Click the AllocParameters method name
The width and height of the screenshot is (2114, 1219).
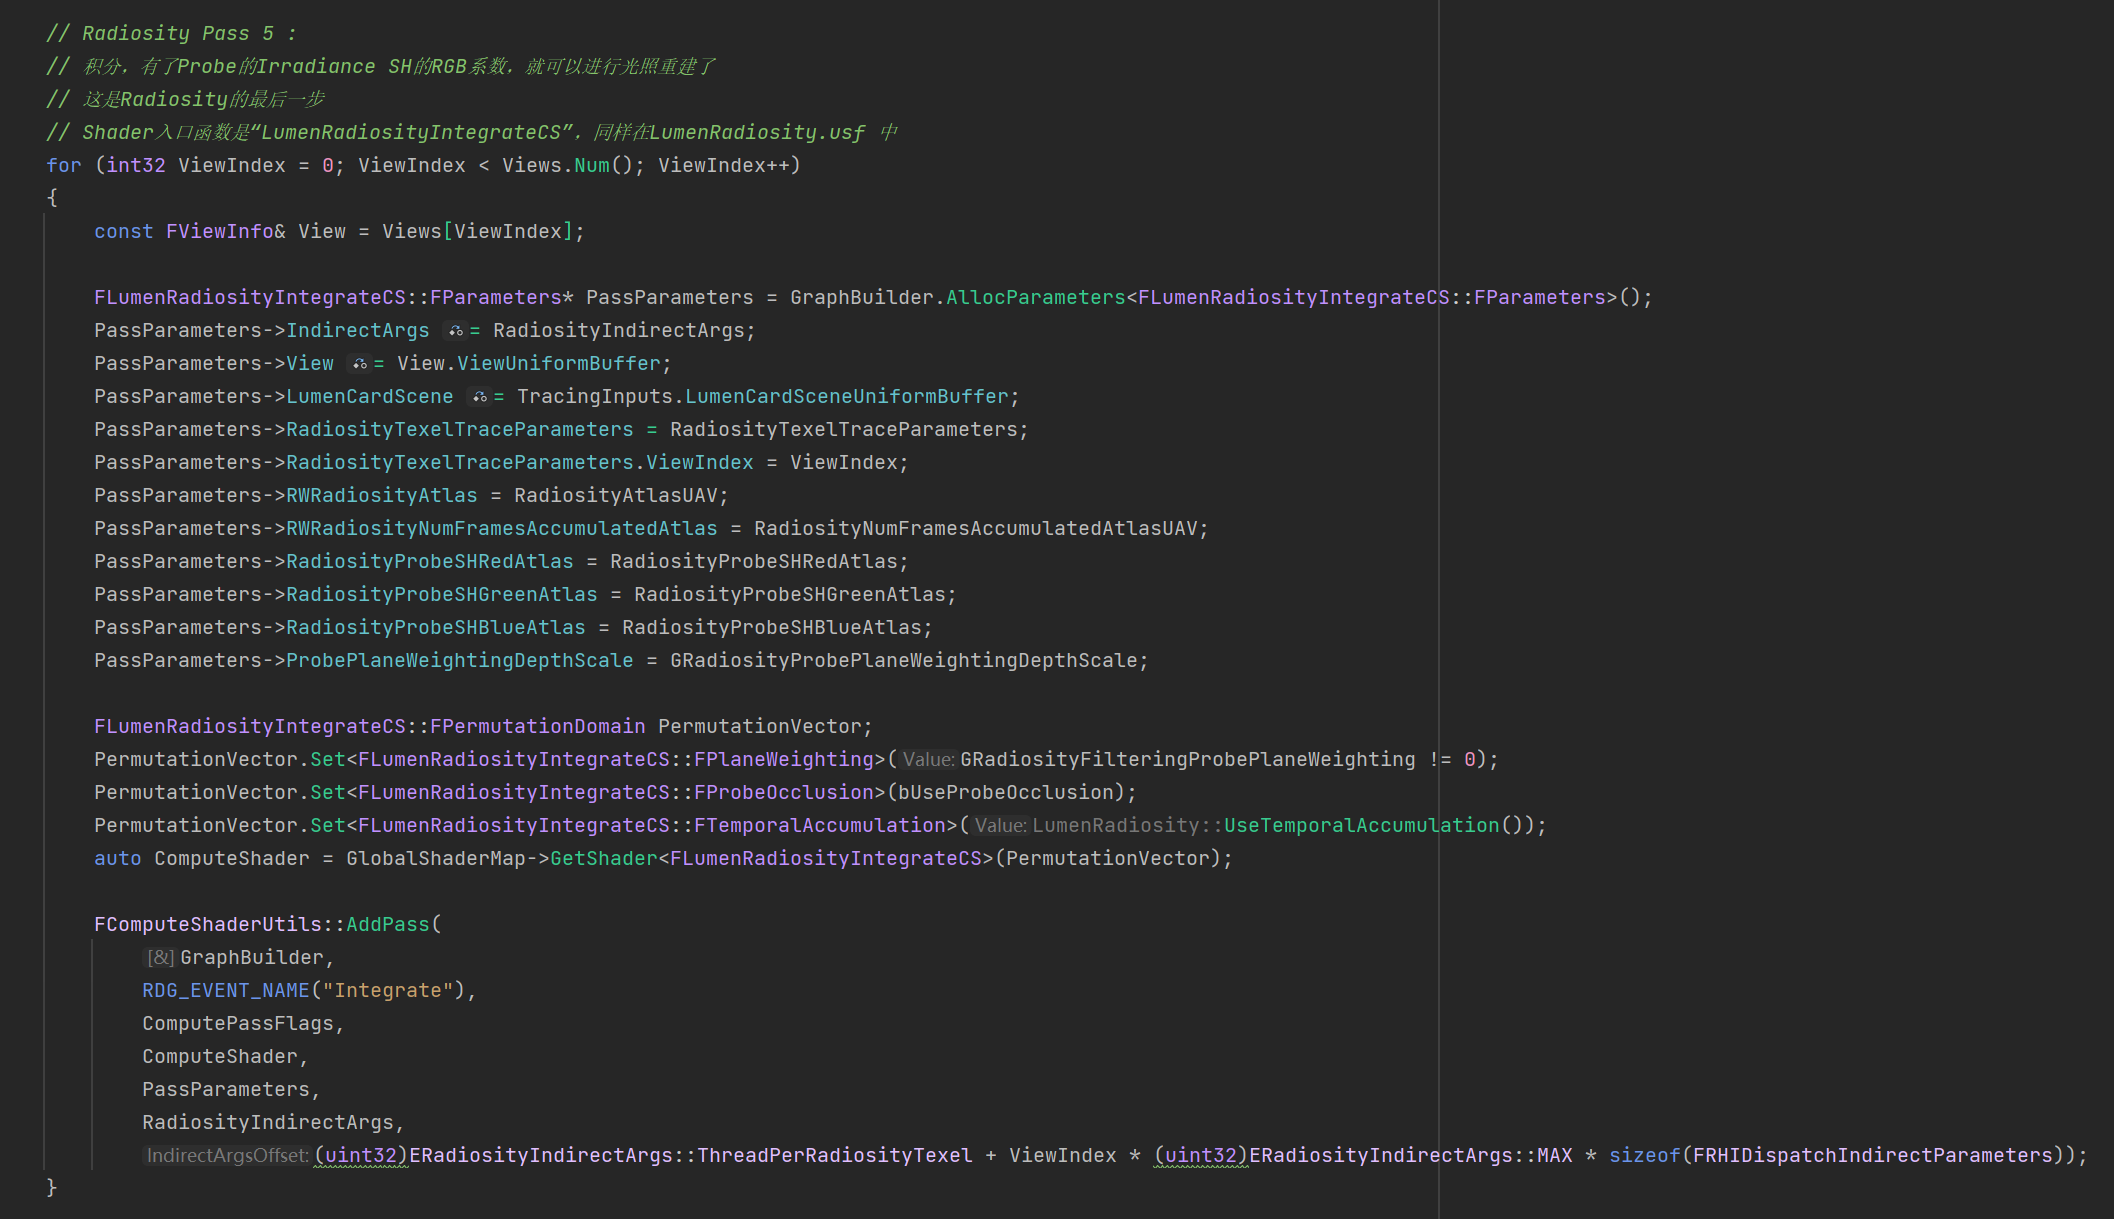tap(1035, 298)
